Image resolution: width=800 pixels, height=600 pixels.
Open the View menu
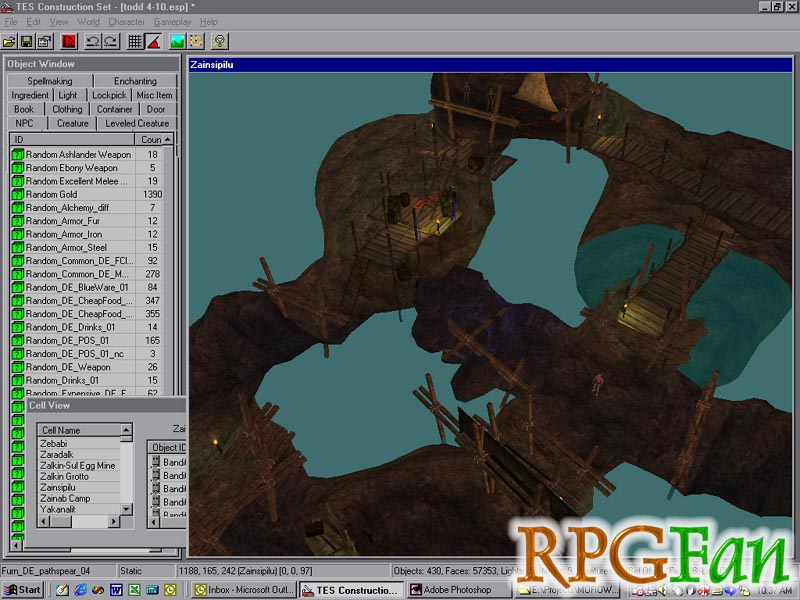tap(59, 22)
